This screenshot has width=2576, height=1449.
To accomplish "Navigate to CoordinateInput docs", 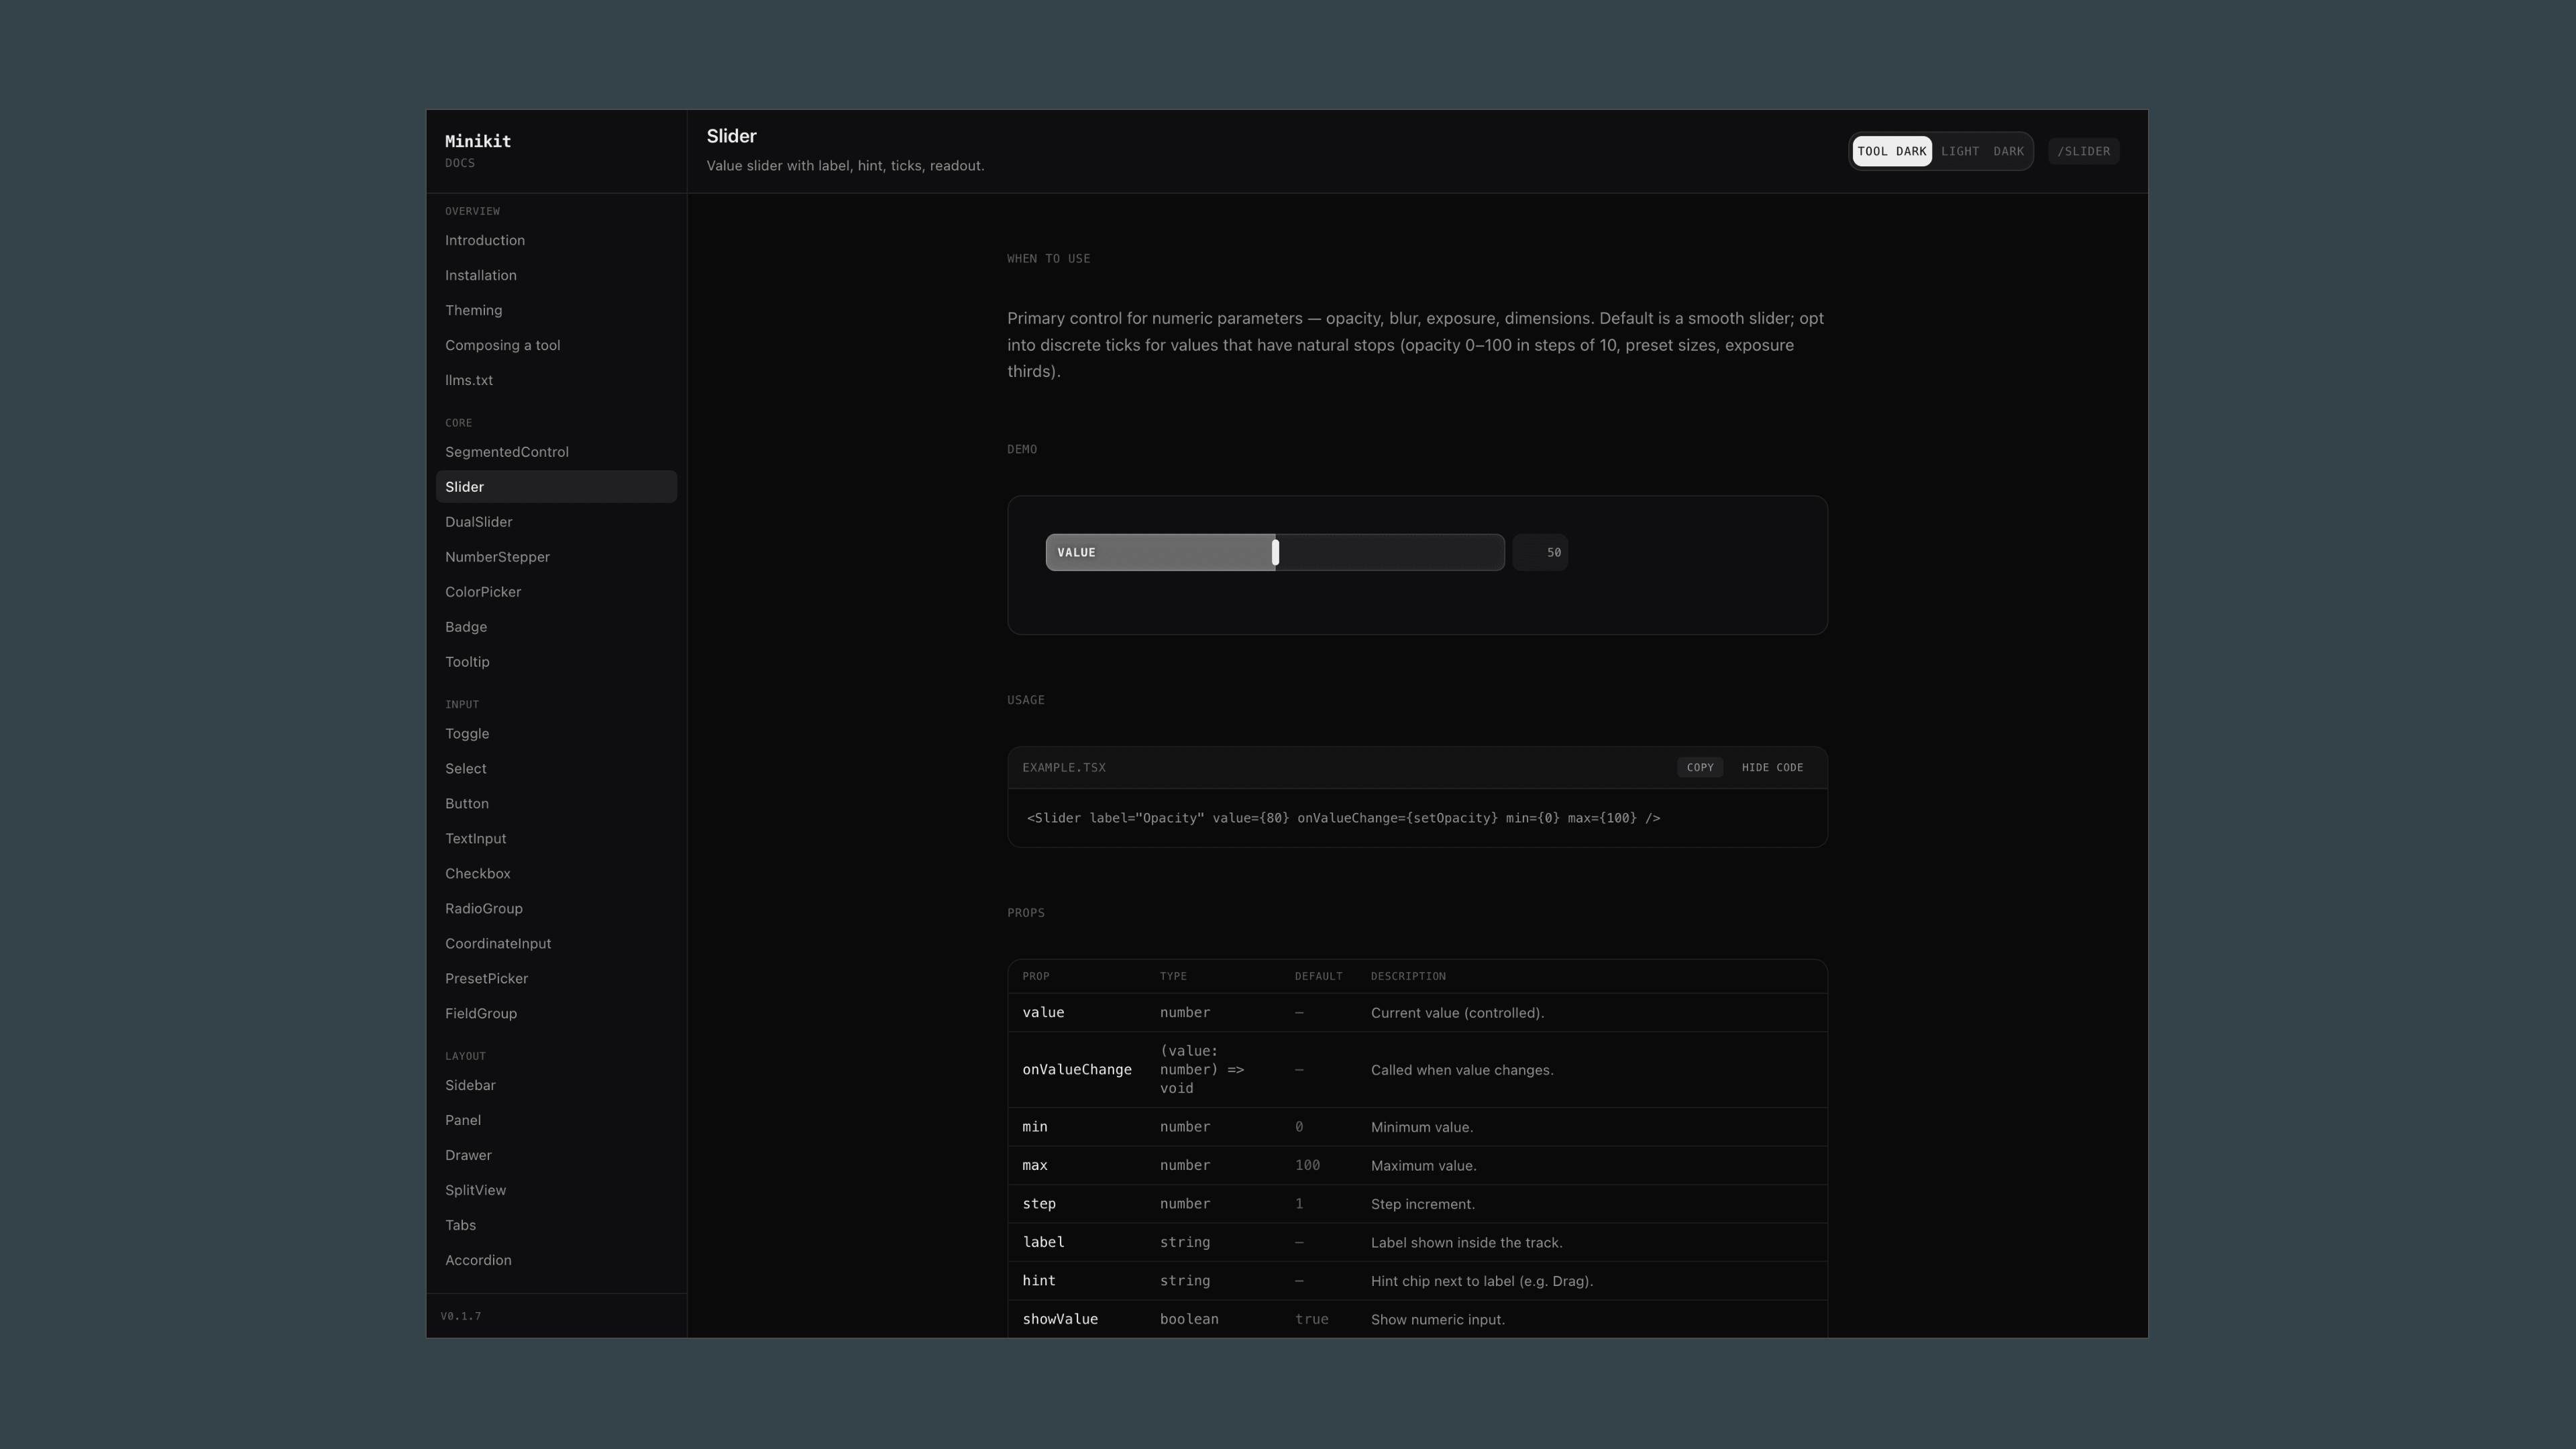I will pyautogui.click(x=556, y=943).
